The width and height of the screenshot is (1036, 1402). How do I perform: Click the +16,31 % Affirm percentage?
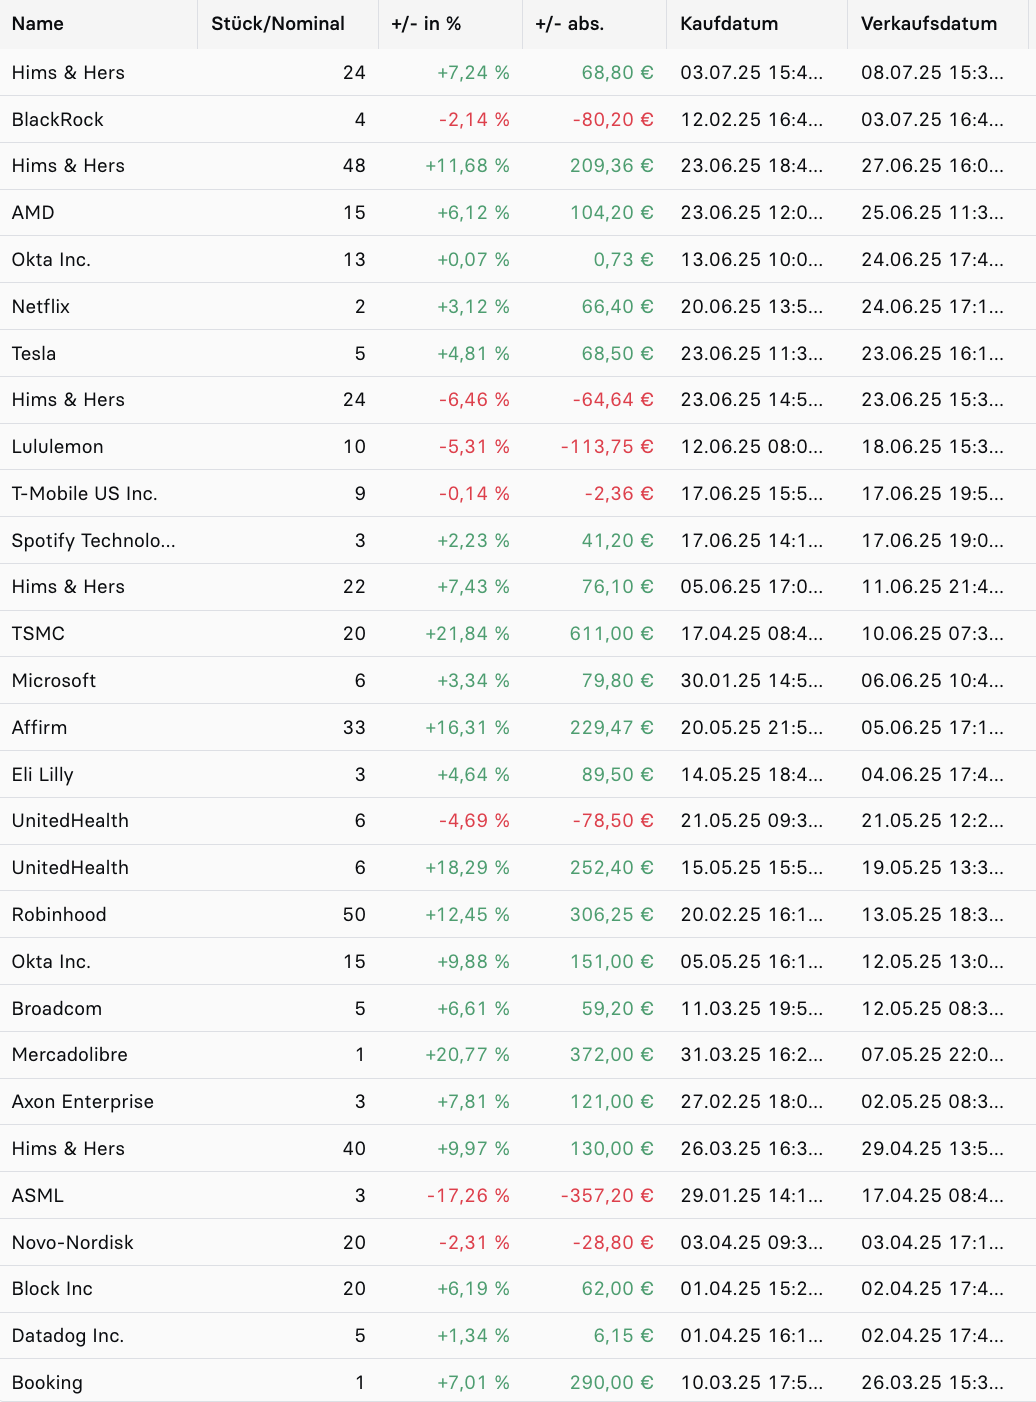click(x=467, y=728)
